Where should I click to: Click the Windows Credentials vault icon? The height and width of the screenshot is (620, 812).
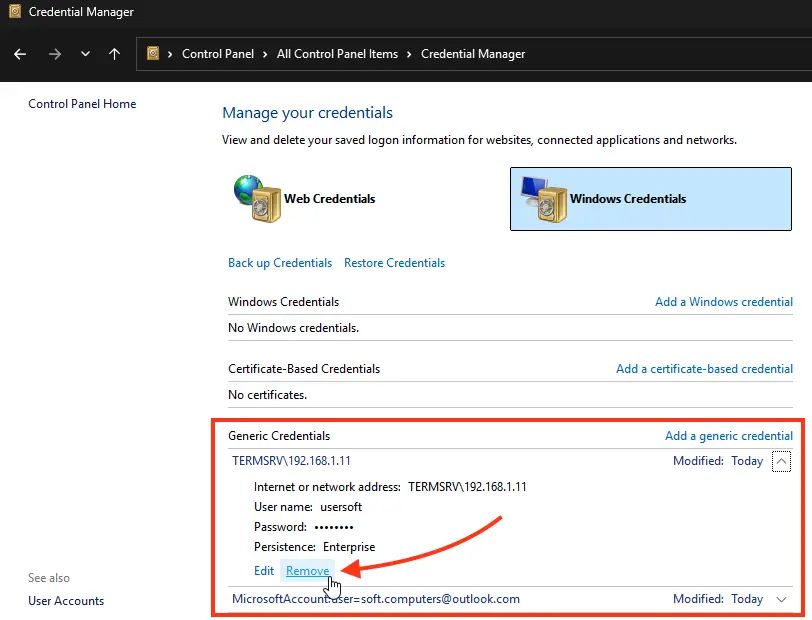[x=543, y=198]
